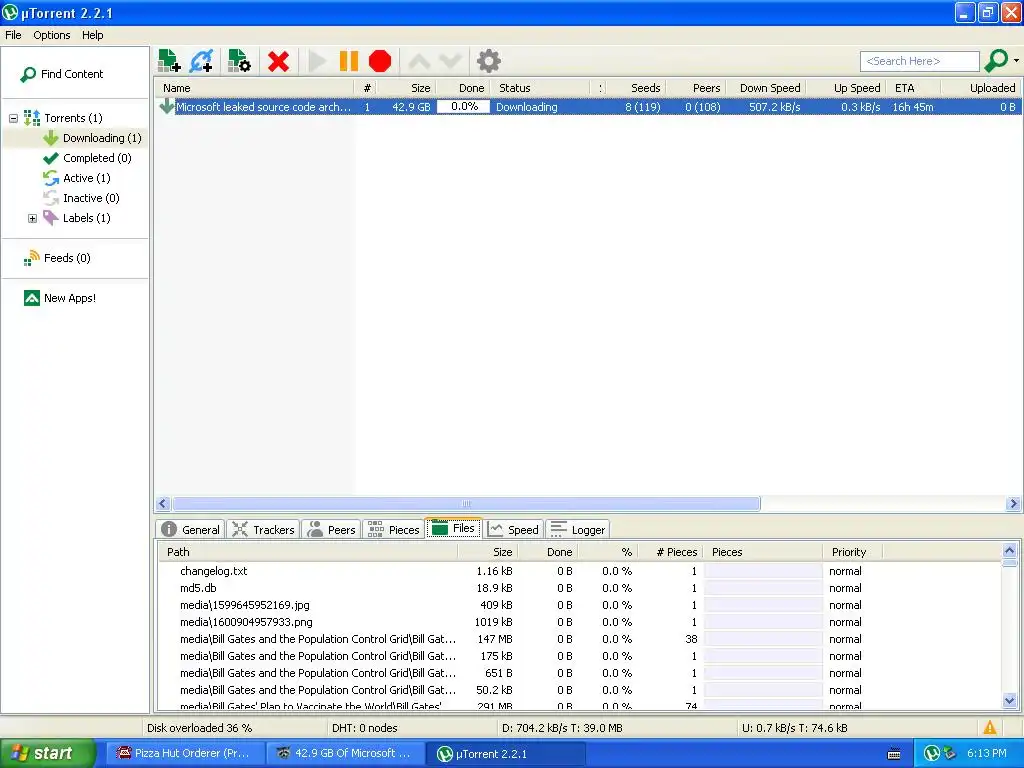Viewport: 1024px width, 768px height.
Task: Sort torrents by Size column header
Action: point(406,88)
